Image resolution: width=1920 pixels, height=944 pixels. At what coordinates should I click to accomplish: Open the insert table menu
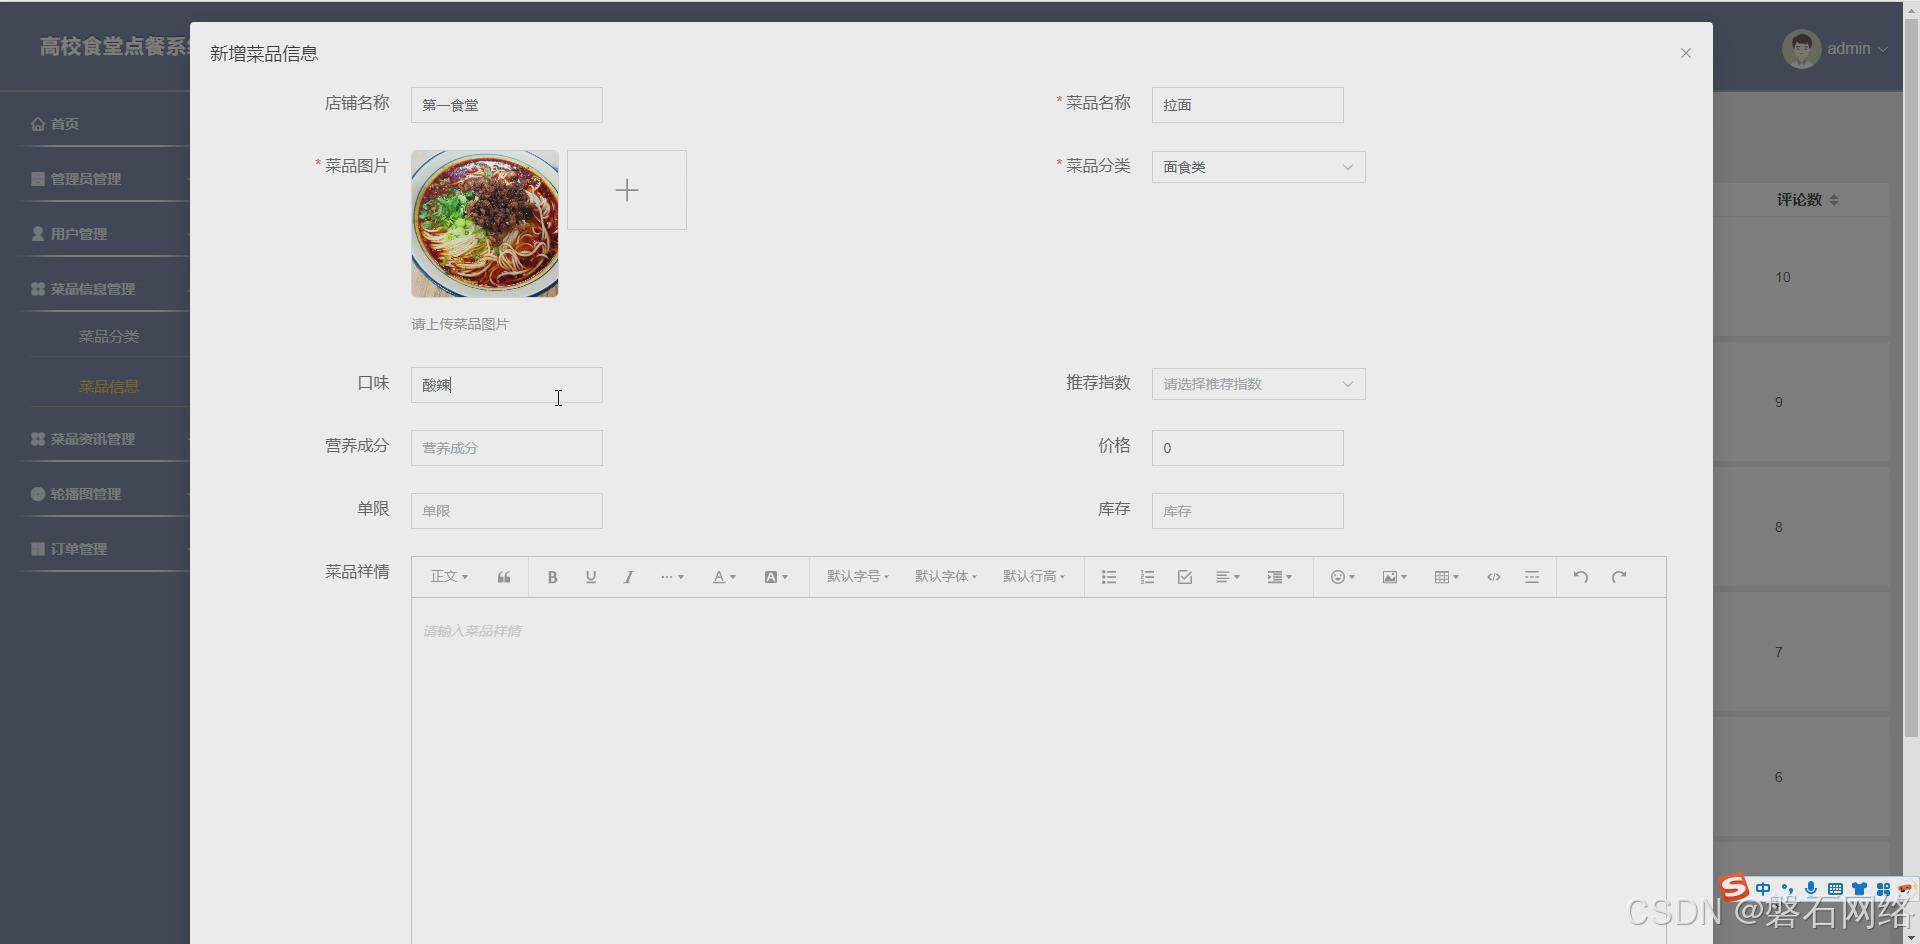pyautogui.click(x=1446, y=577)
